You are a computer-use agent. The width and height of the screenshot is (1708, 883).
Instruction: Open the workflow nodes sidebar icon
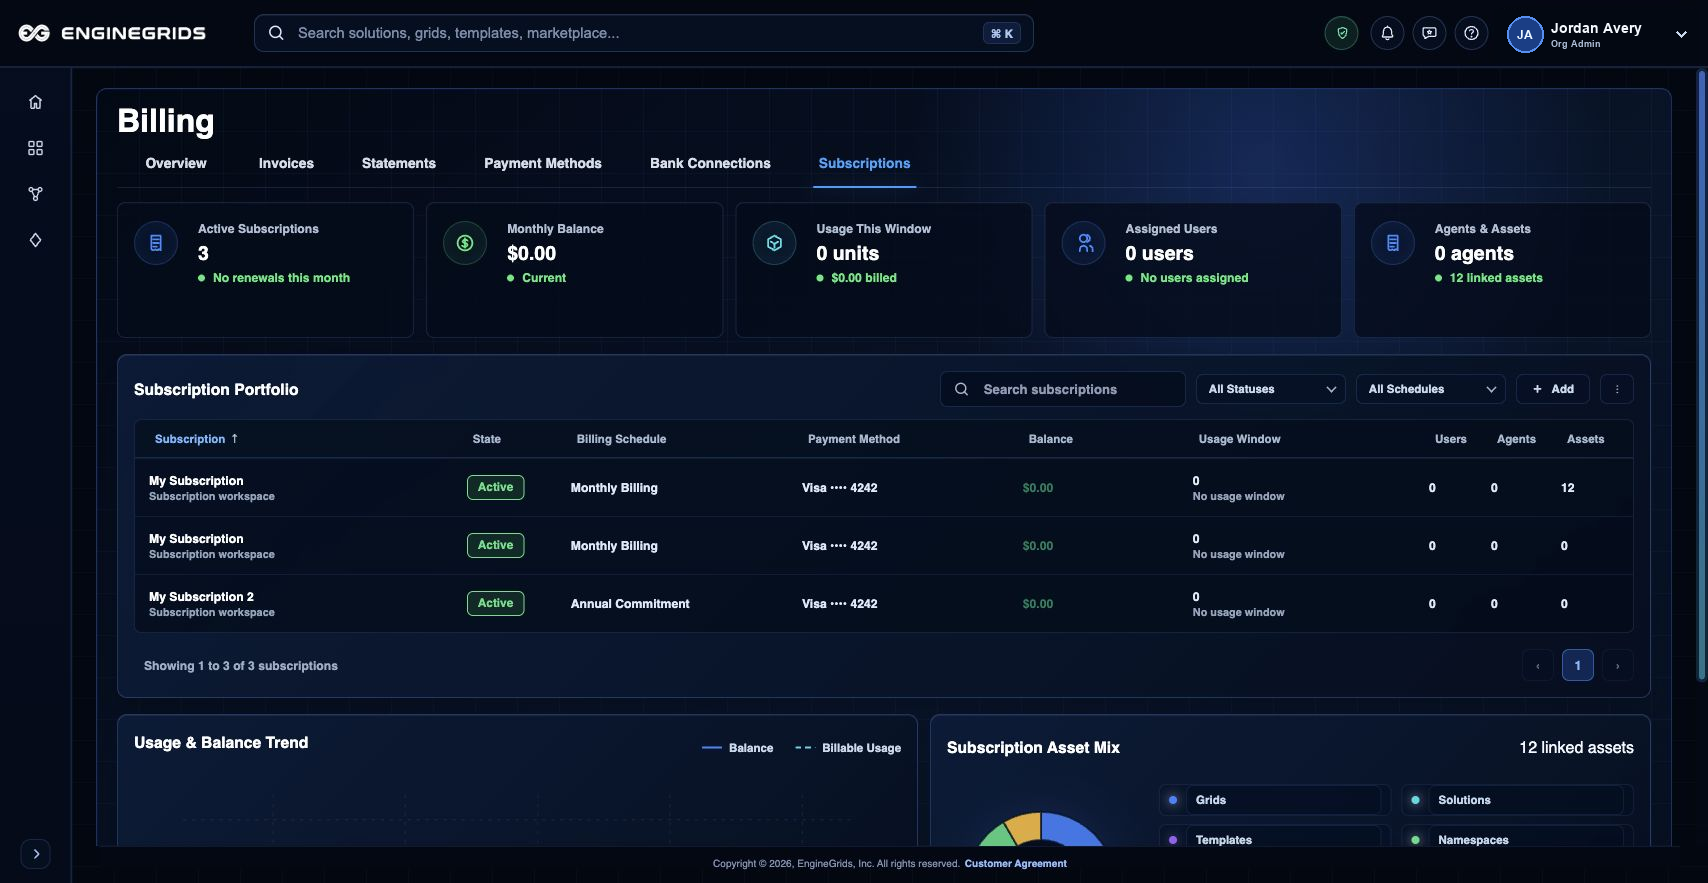tap(35, 194)
